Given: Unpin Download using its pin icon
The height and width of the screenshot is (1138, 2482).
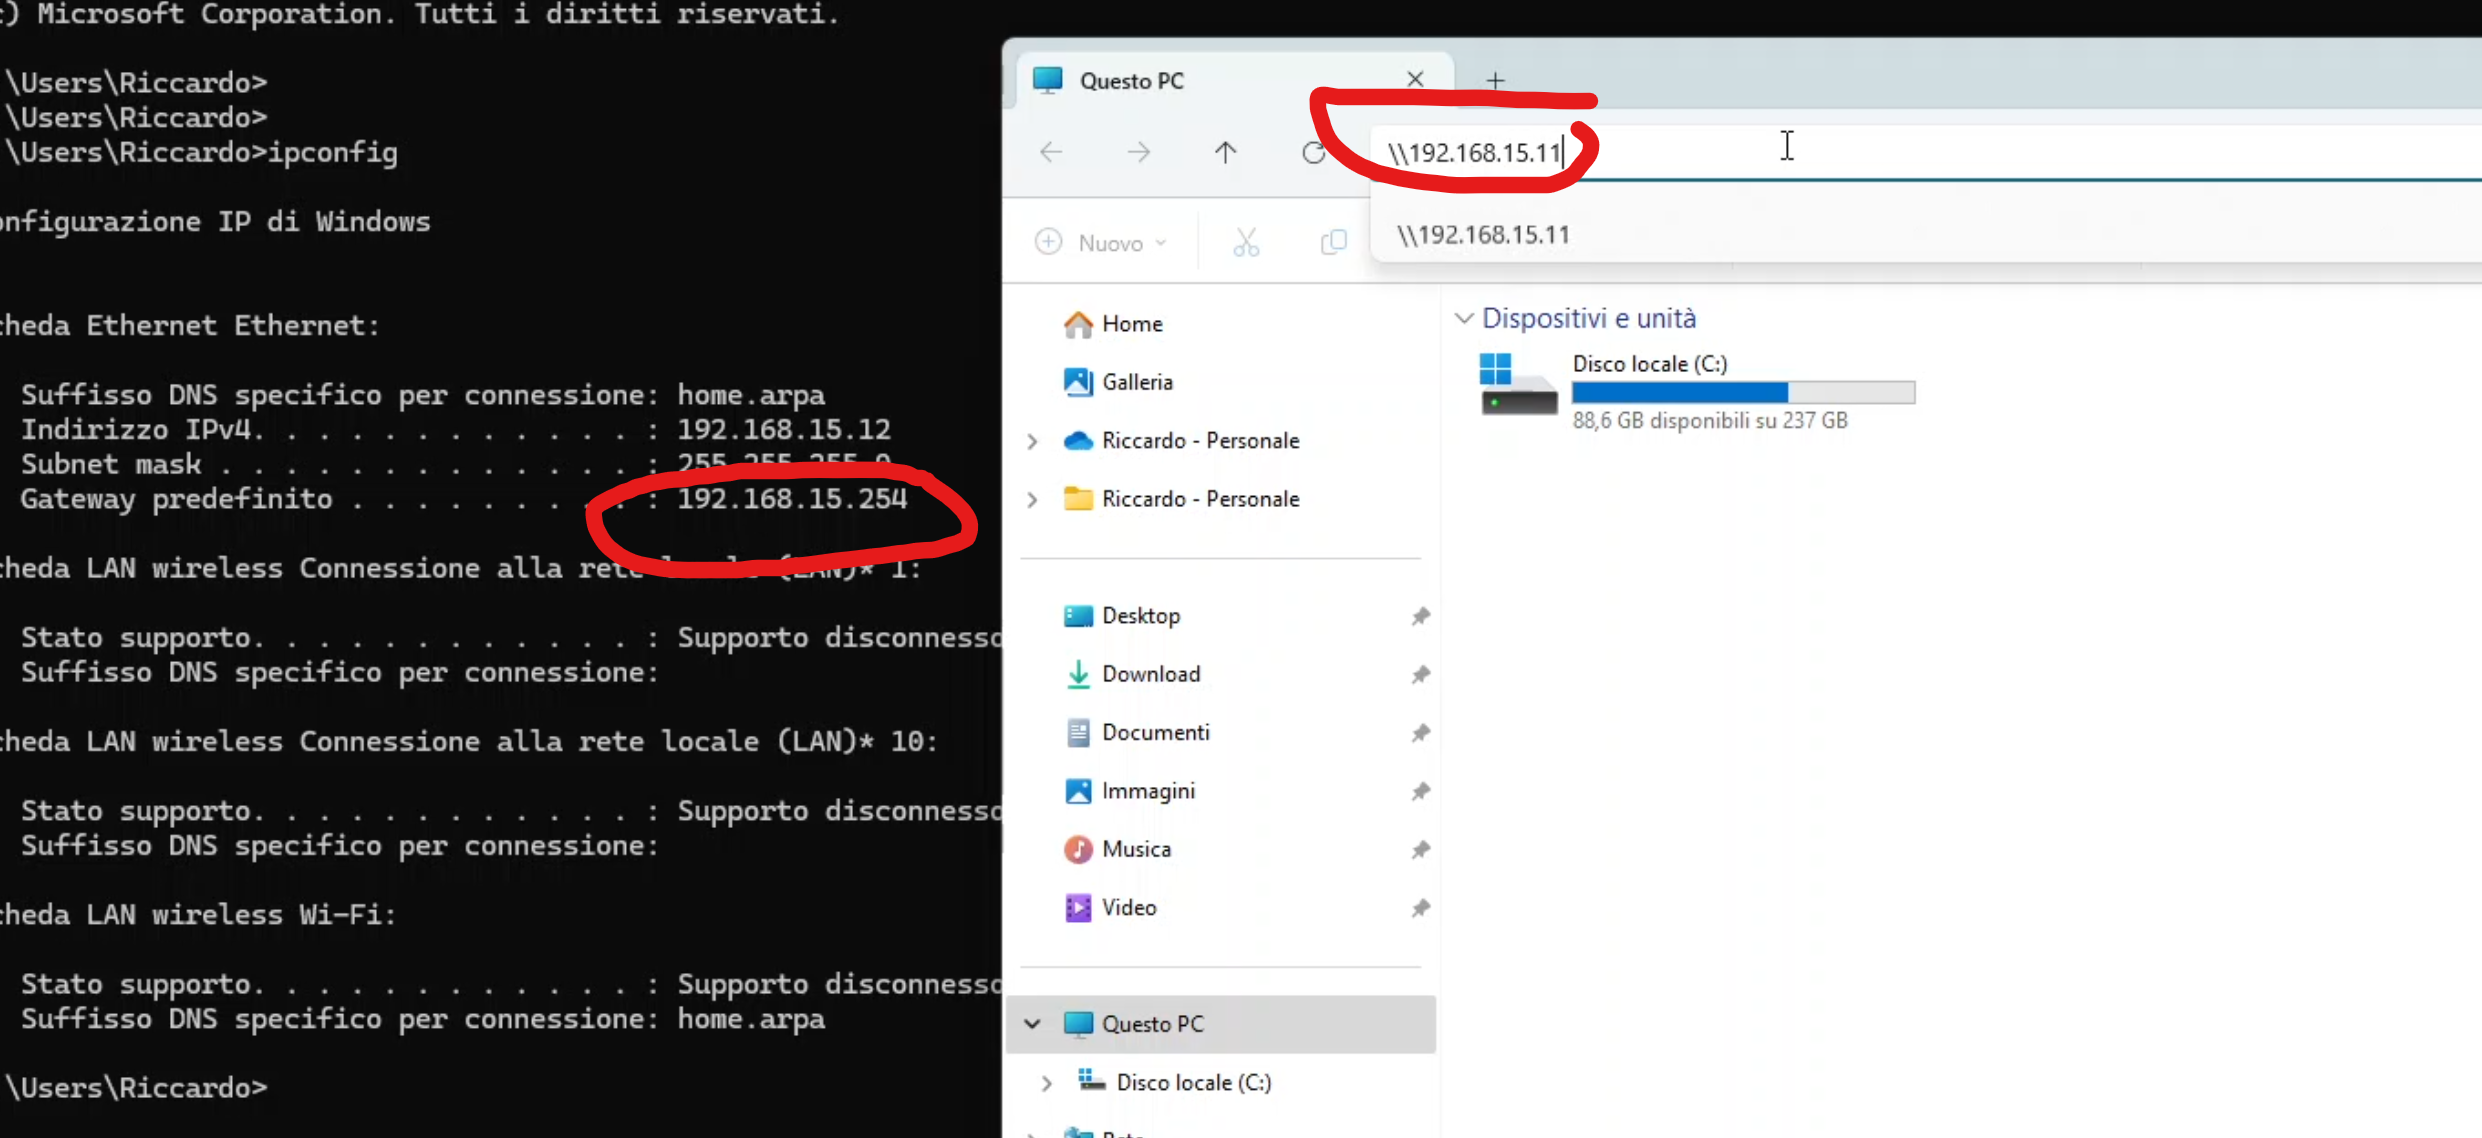Looking at the screenshot, I should pos(1420,675).
